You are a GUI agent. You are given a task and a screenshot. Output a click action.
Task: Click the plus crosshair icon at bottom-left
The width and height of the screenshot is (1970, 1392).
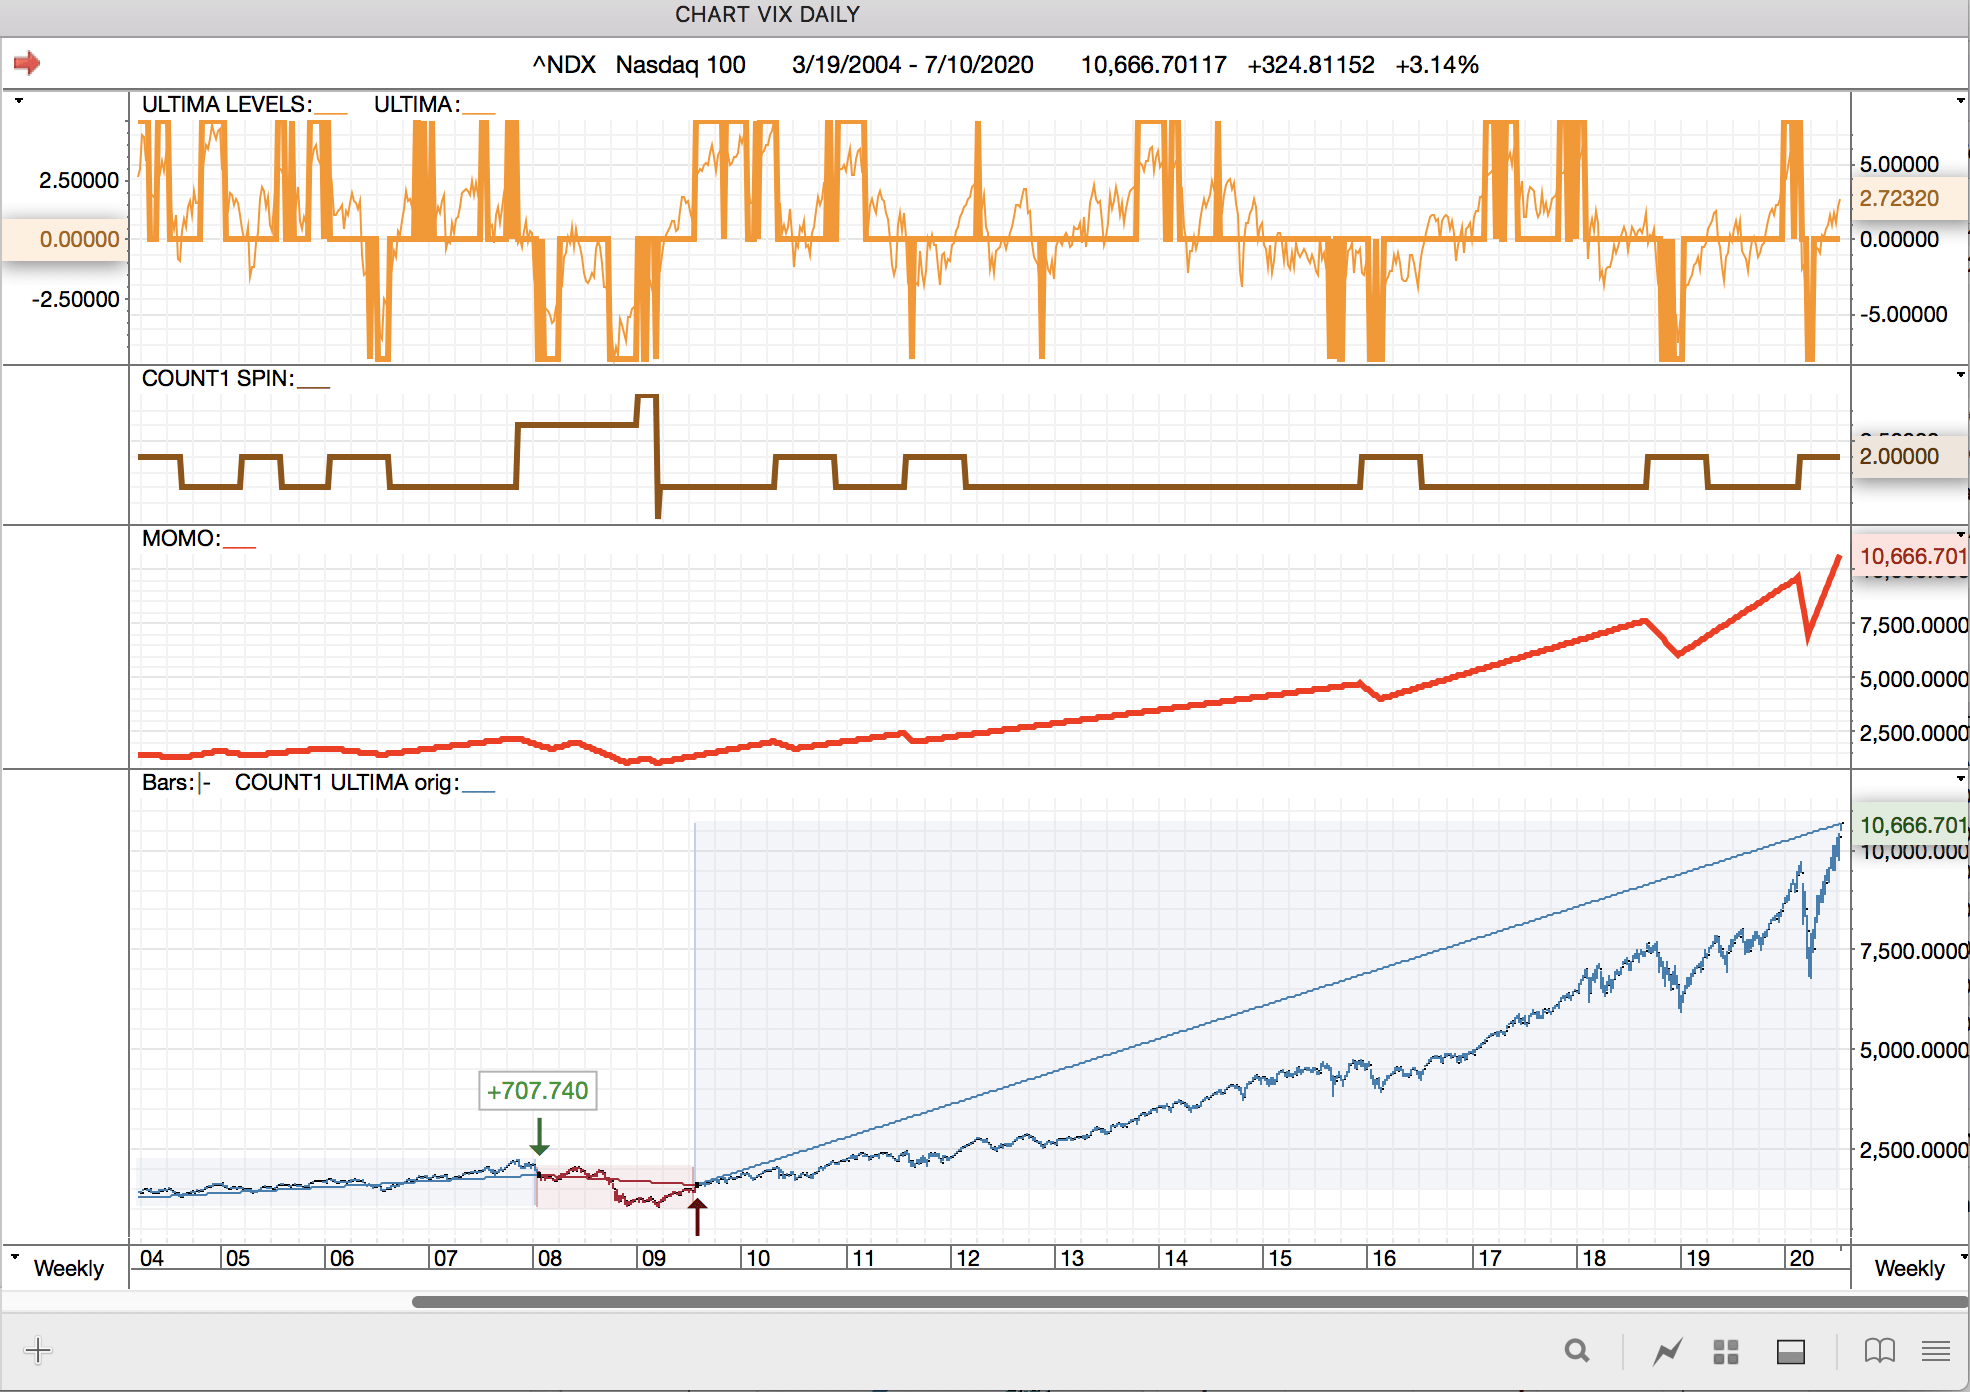point(38,1351)
